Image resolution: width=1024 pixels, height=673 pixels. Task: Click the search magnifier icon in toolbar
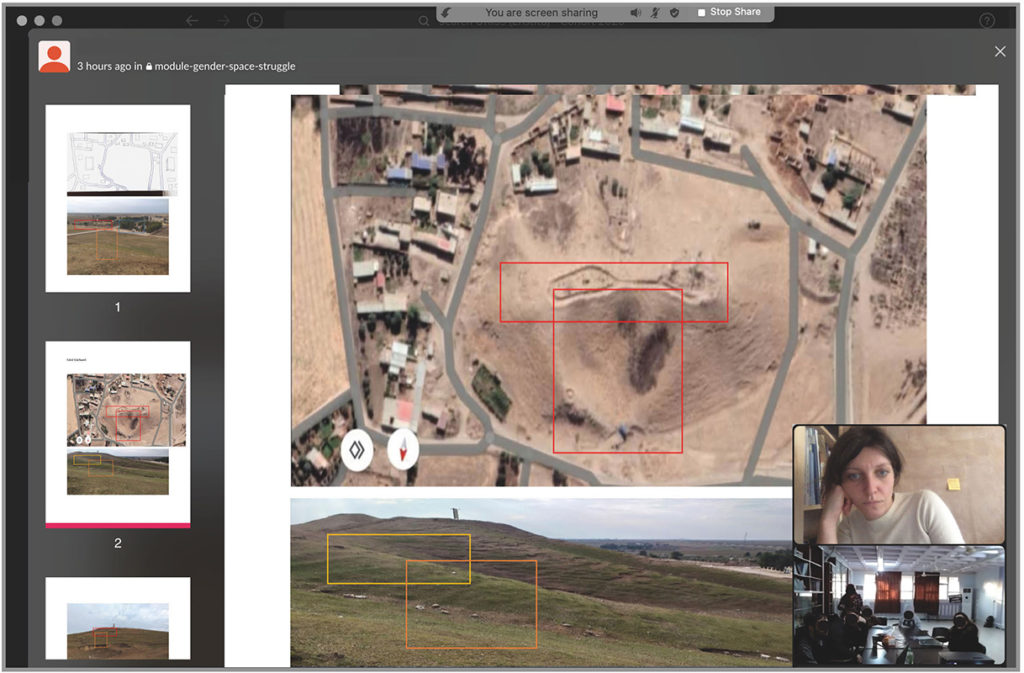[424, 22]
